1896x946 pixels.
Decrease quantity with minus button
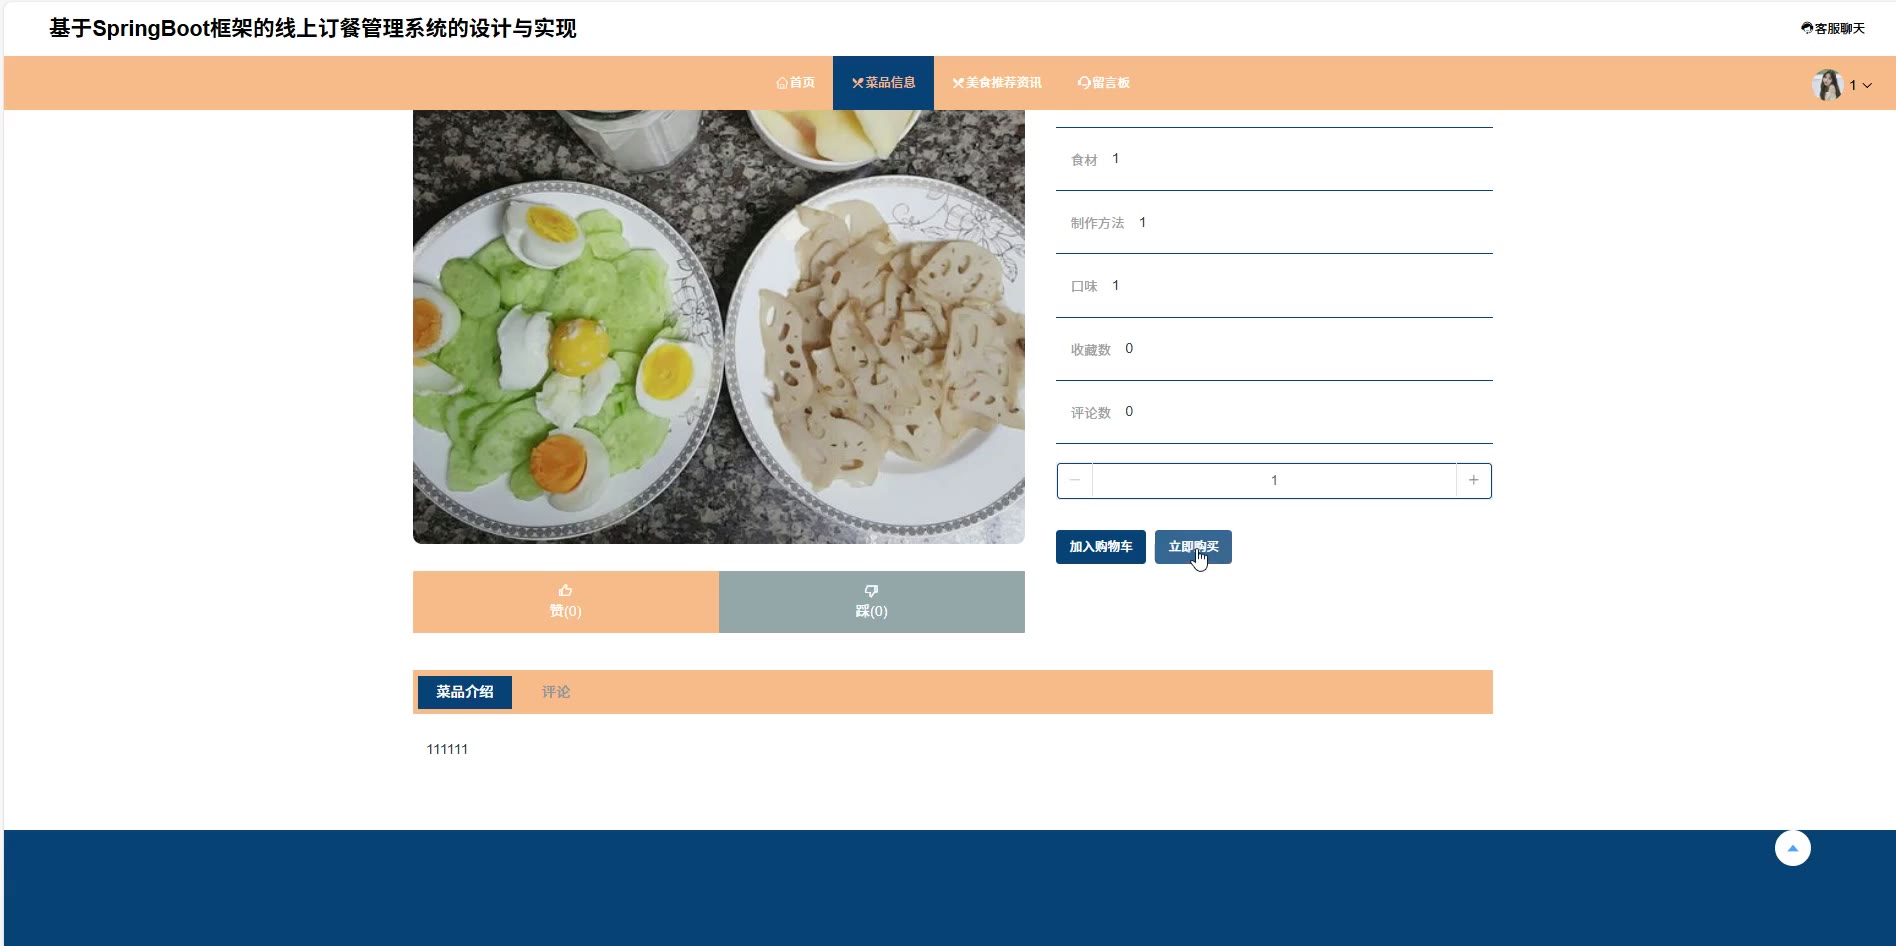click(x=1075, y=481)
